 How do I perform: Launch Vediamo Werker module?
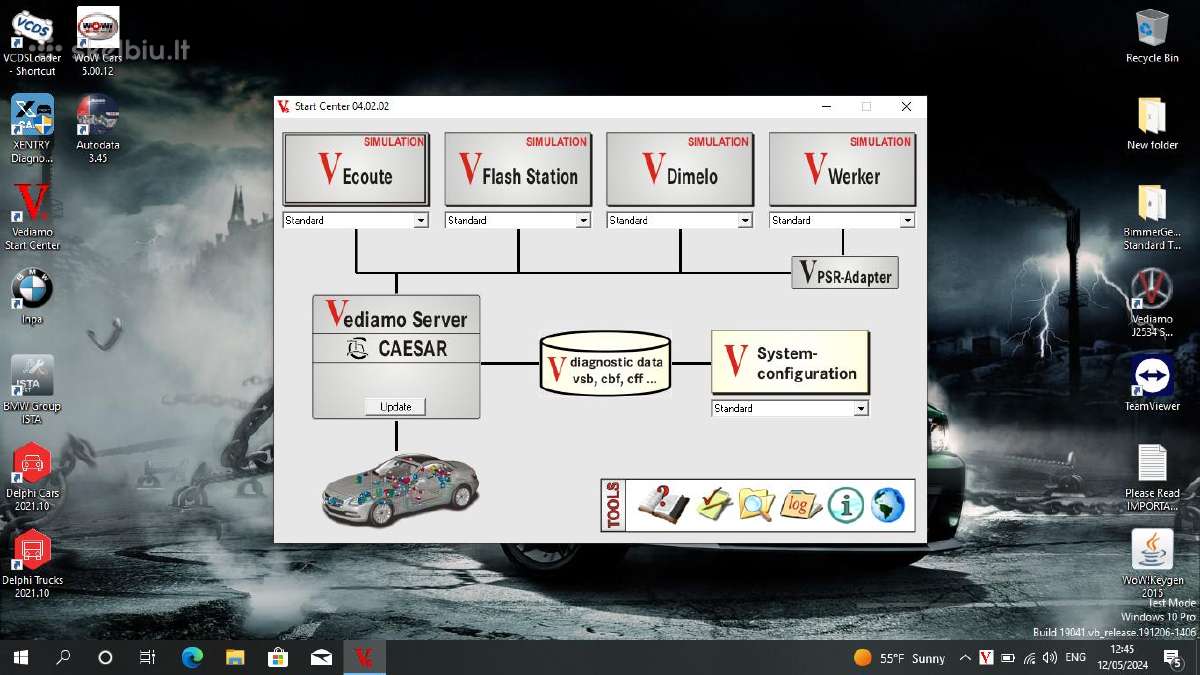click(x=842, y=169)
